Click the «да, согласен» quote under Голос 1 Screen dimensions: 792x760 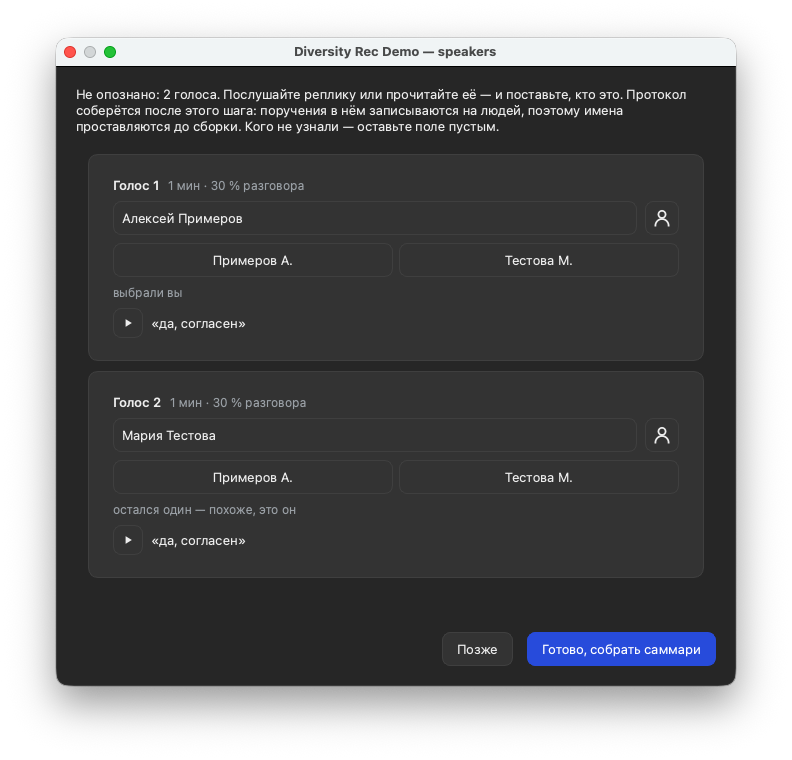click(199, 324)
